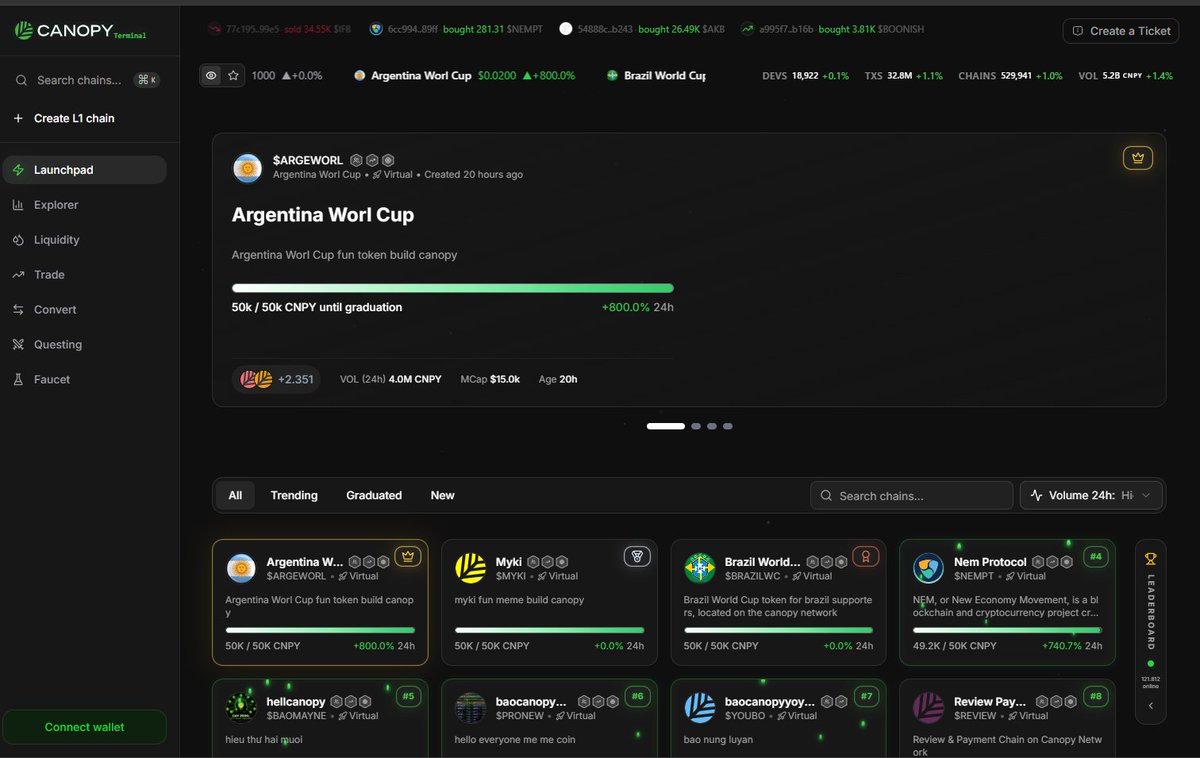Click the $YOUBO card blue logo icon

click(x=699, y=708)
